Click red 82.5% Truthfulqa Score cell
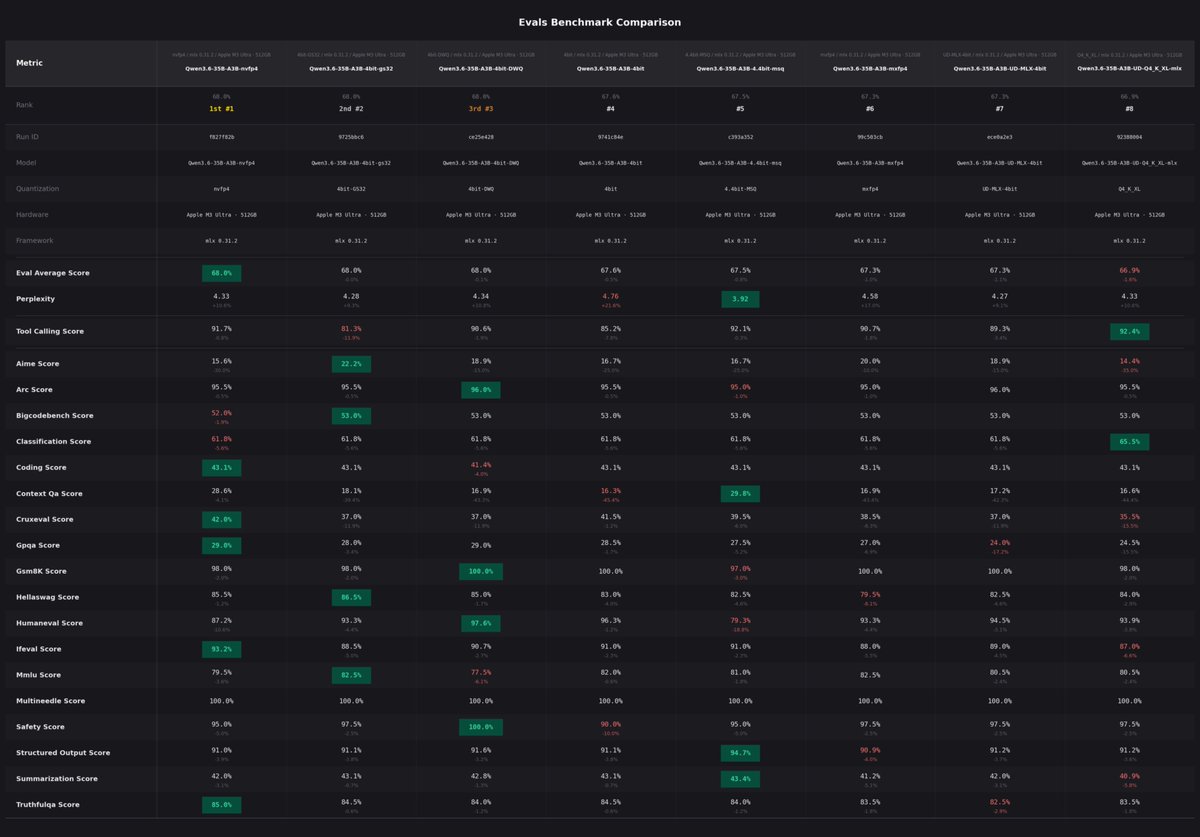1200x837 pixels. pos(1000,803)
